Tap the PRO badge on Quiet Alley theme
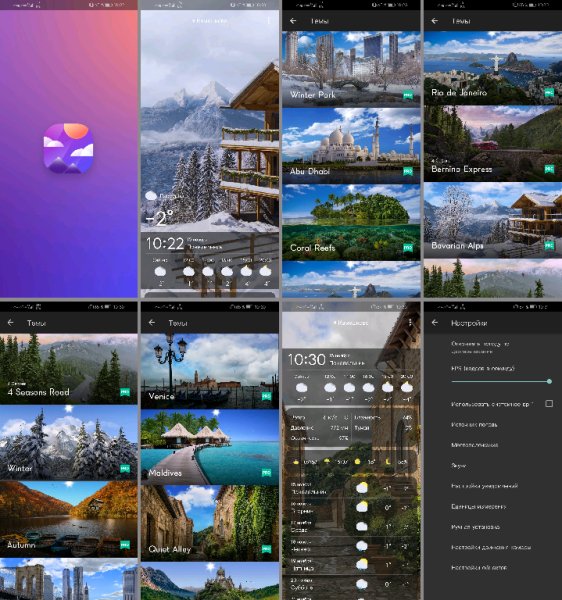Image resolution: width=562 pixels, height=600 pixels. [x=266, y=549]
